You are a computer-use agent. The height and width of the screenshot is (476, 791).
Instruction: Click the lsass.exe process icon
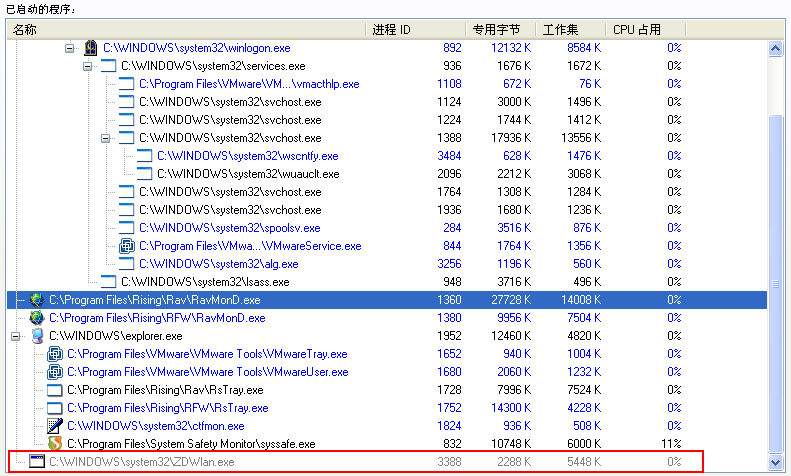[108, 282]
